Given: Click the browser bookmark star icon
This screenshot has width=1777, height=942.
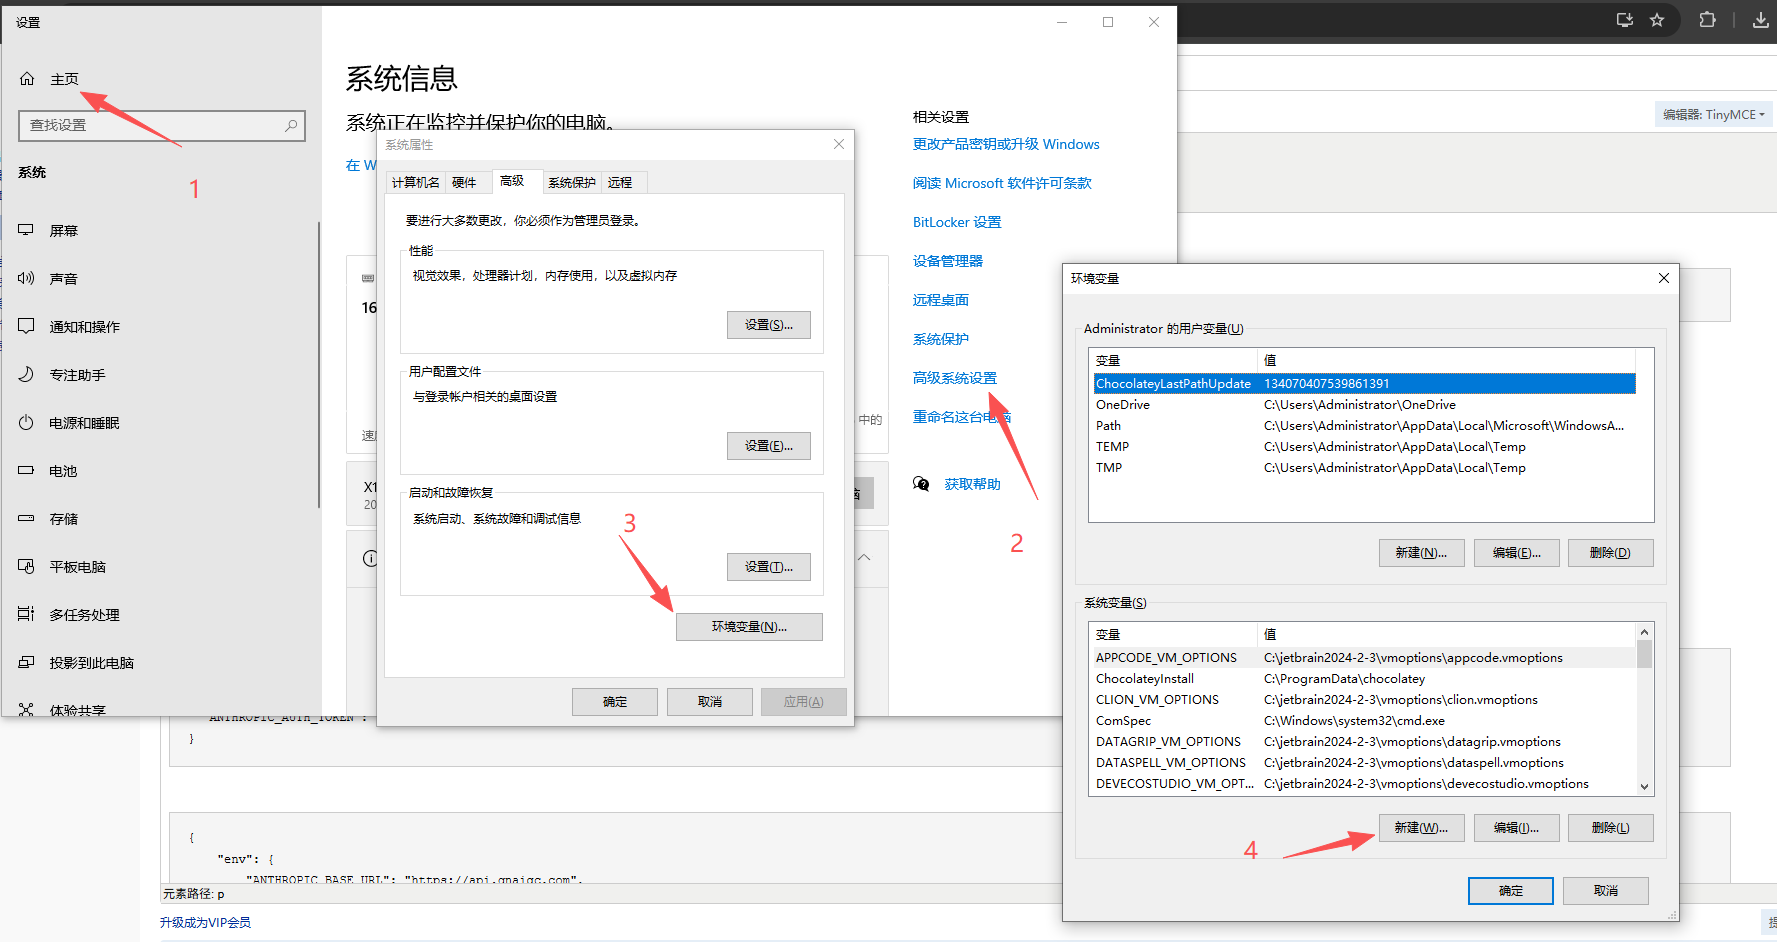Looking at the screenshot, I should point(1657,19).
